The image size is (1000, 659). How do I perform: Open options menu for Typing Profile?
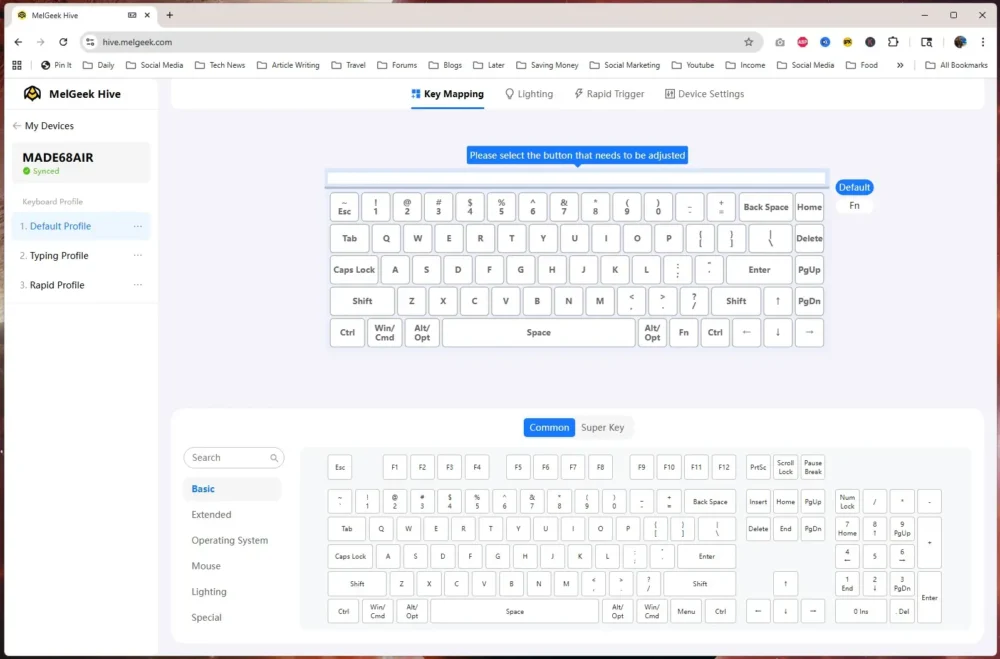(138, 255)
